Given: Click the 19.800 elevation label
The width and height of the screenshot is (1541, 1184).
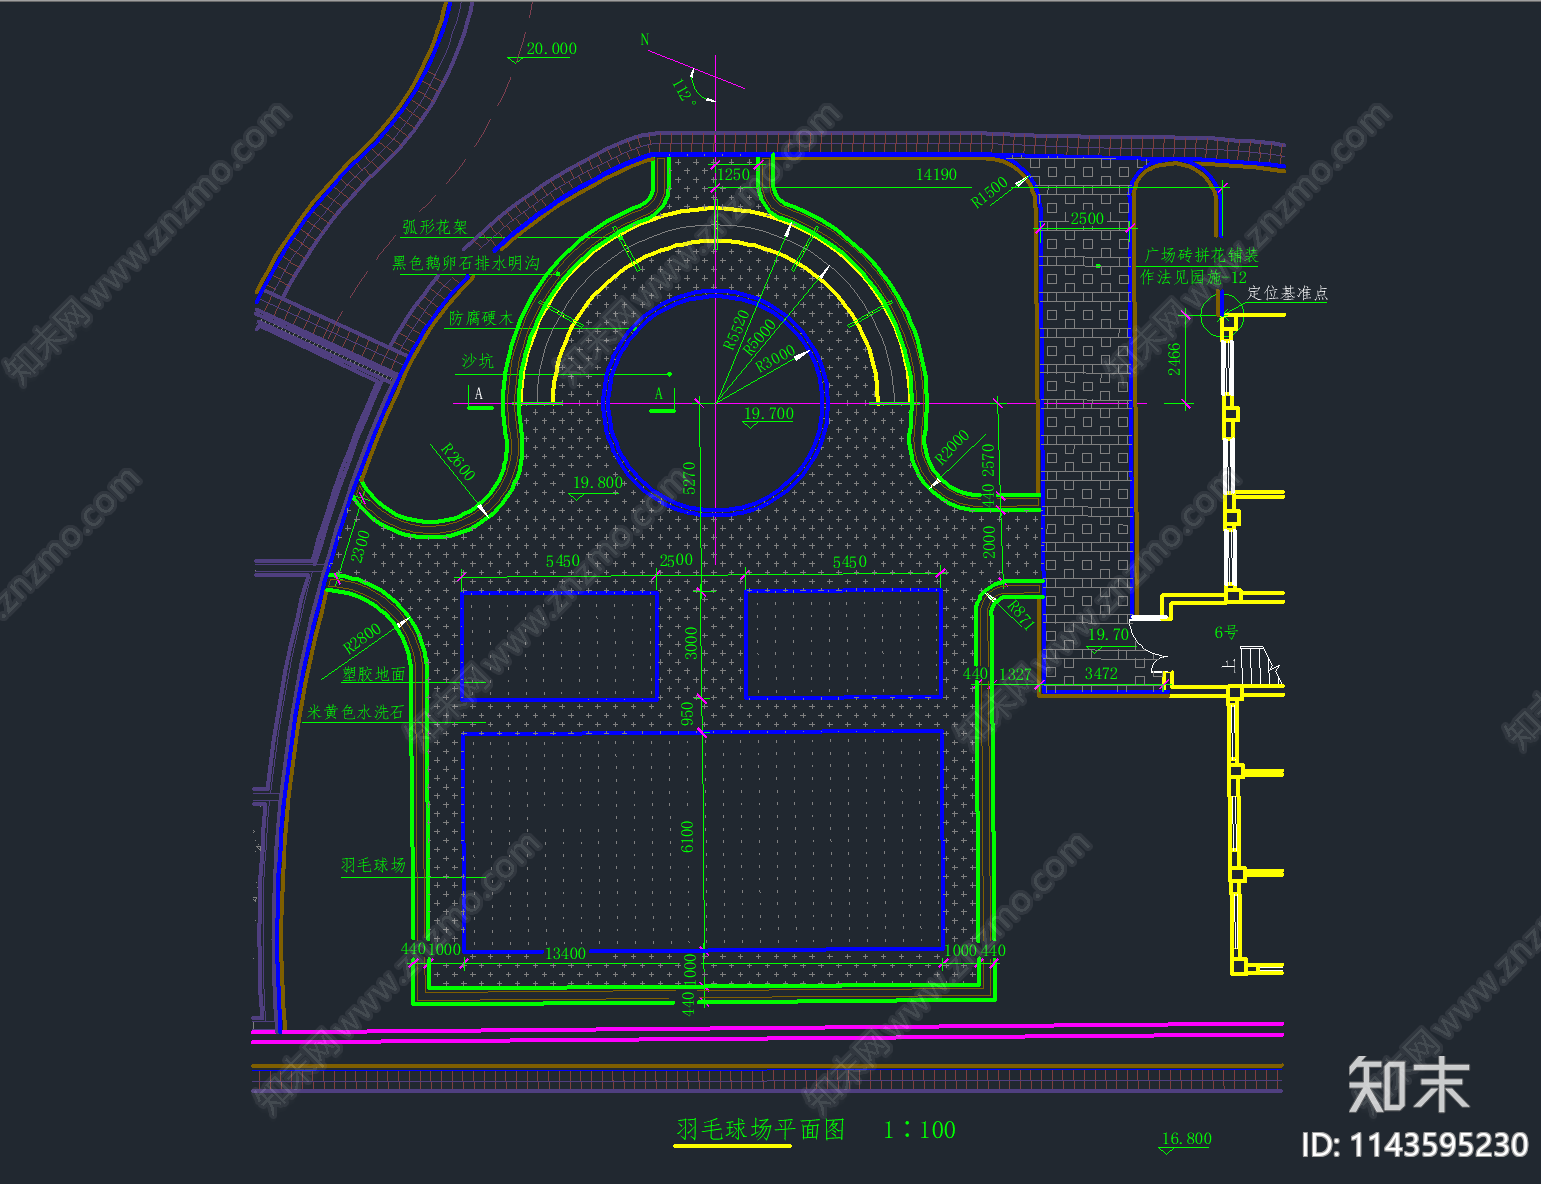Looking at the screenshot, I should pyautogui.click(x=598, y=483).
